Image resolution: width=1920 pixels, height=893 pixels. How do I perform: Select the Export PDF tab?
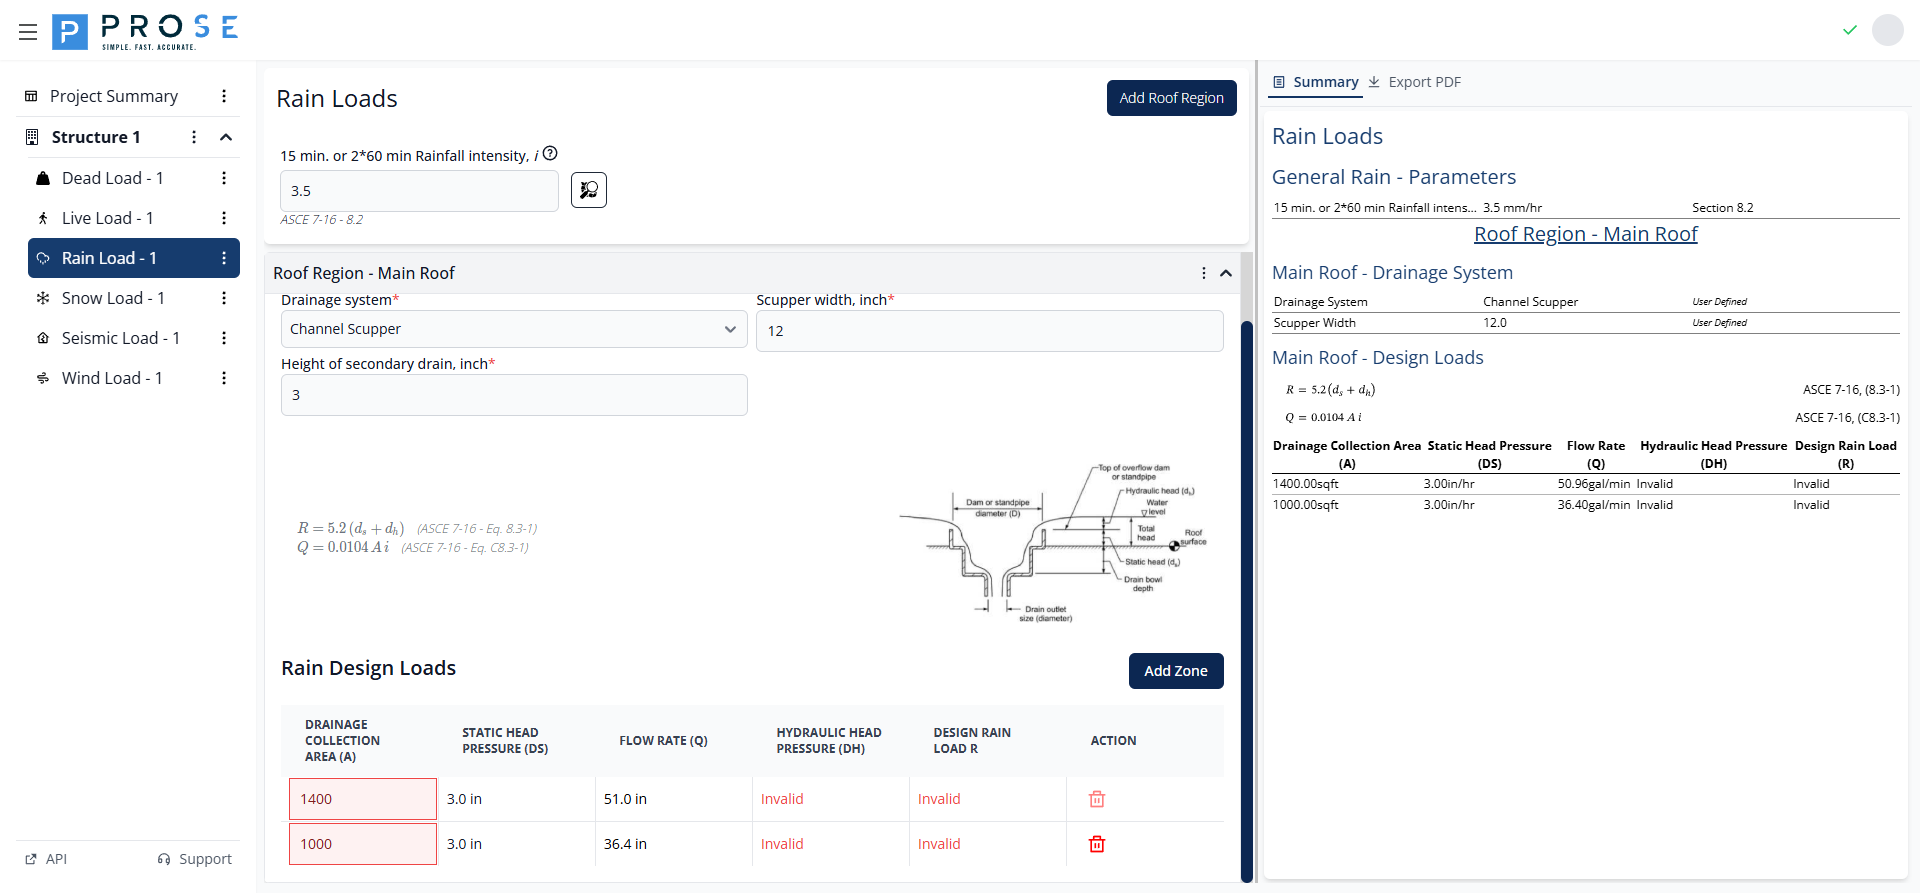point(1415,82)
